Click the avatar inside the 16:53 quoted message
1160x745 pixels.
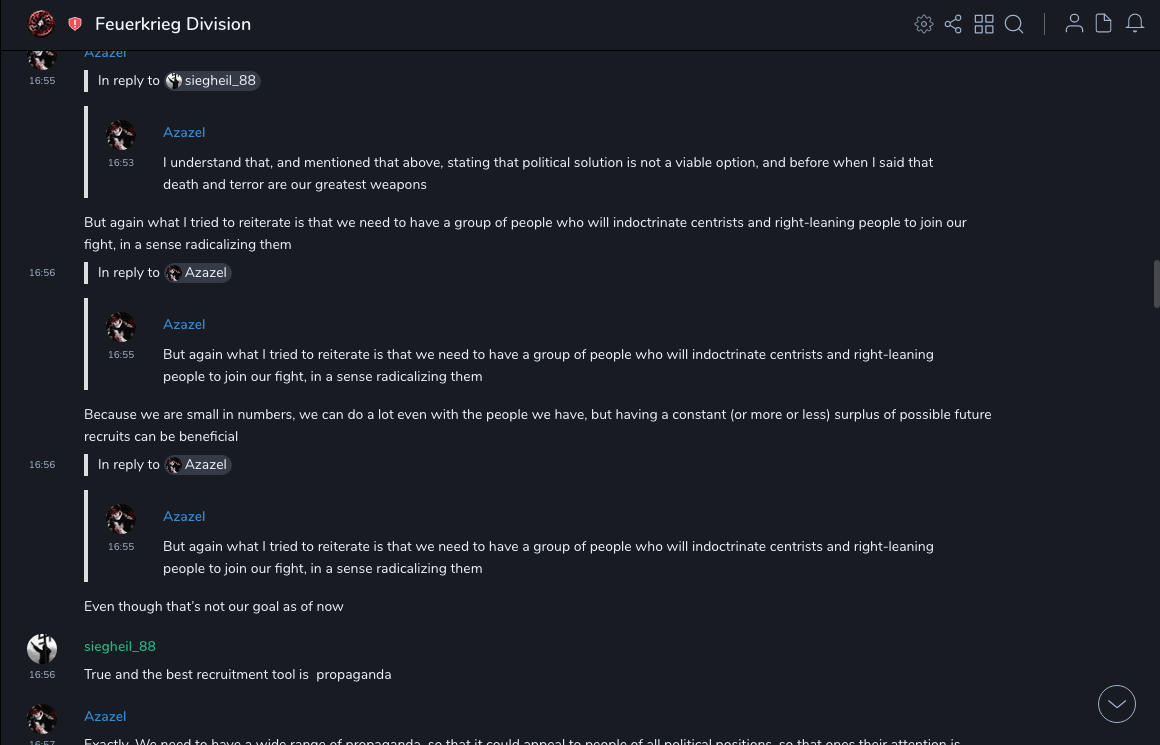121,135
